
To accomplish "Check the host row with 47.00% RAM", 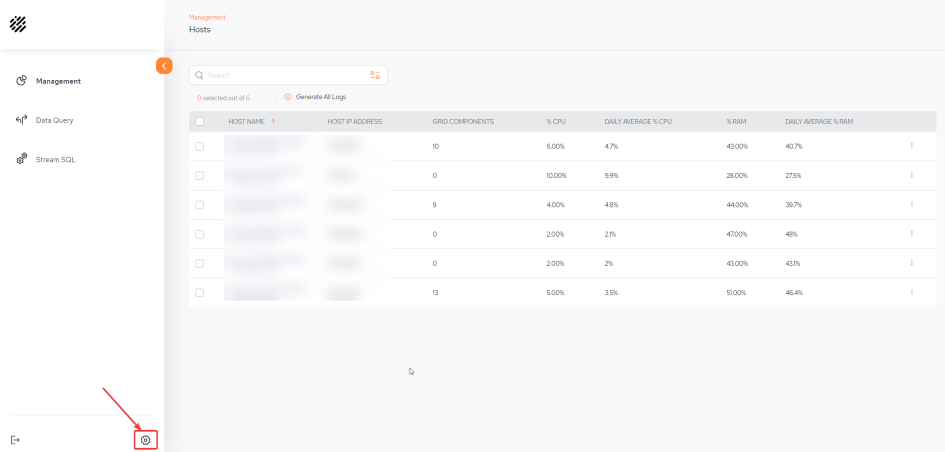I will (x=199, y=234).
